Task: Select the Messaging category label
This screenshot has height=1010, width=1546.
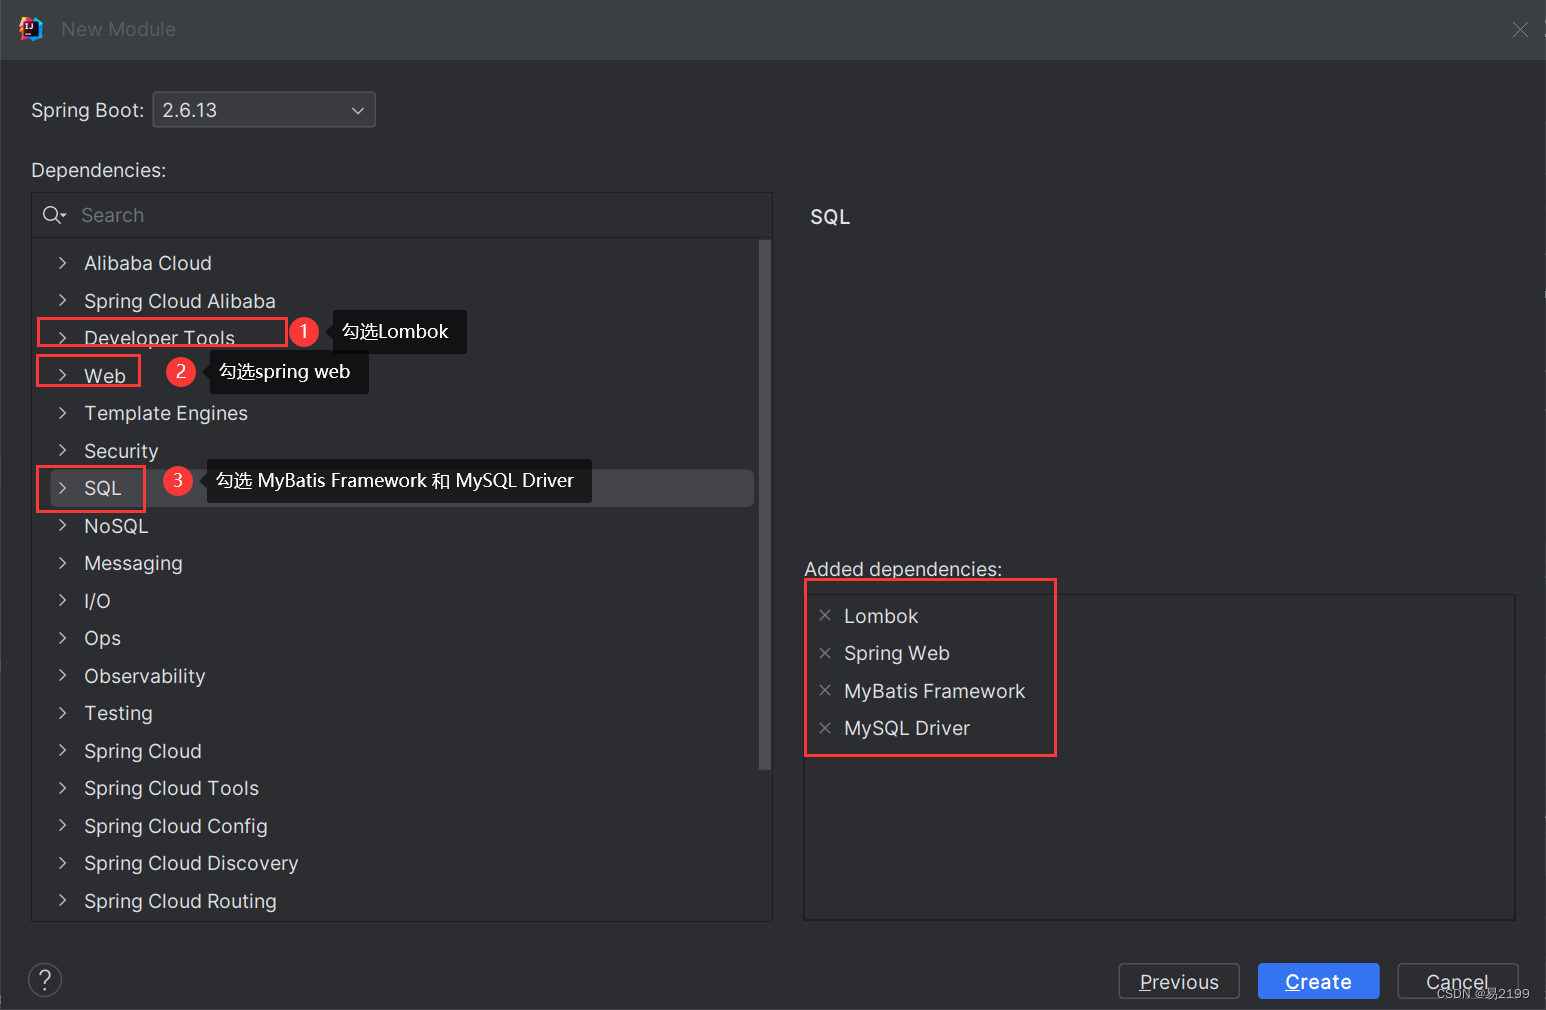Action: tap(133, 563)
